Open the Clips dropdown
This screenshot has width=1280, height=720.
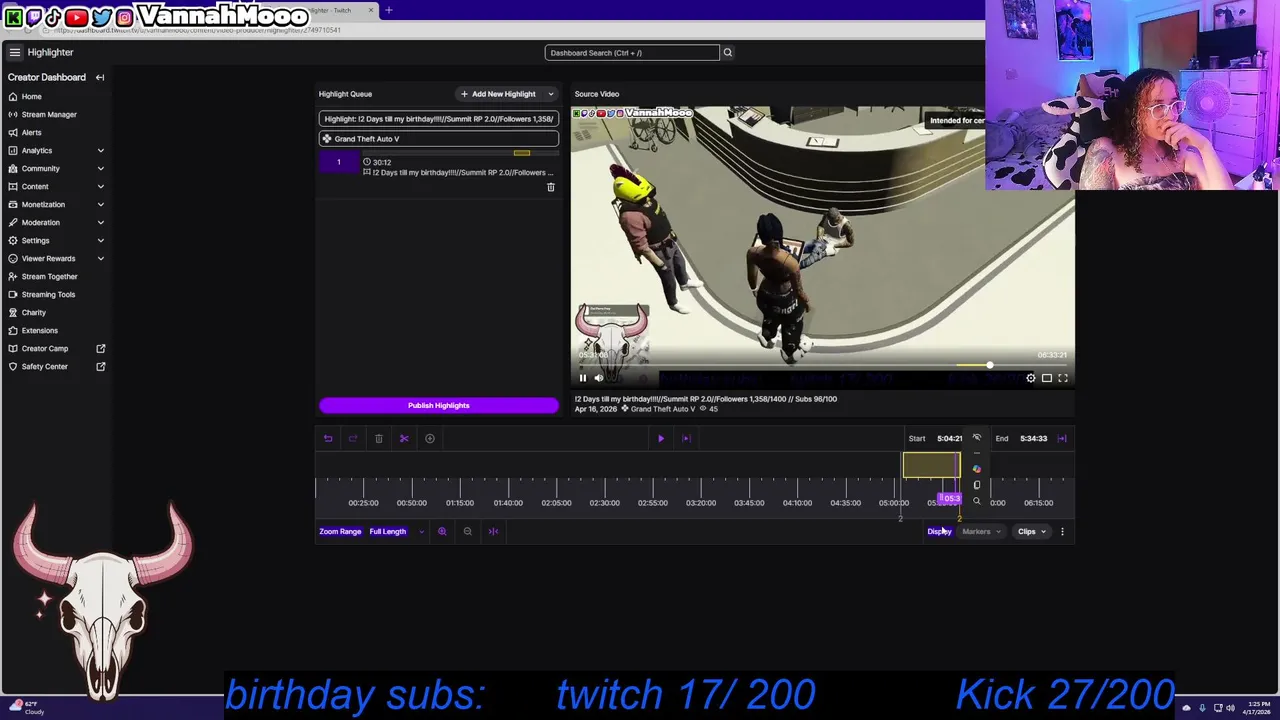(x=1032, y=532)
